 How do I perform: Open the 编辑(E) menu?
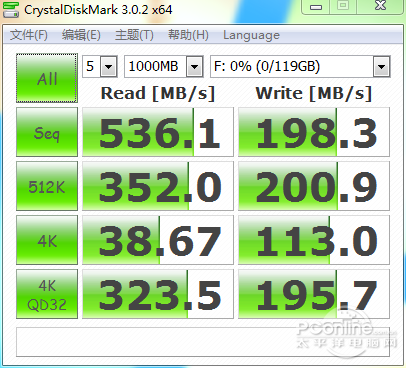click(x=81, y=35)
